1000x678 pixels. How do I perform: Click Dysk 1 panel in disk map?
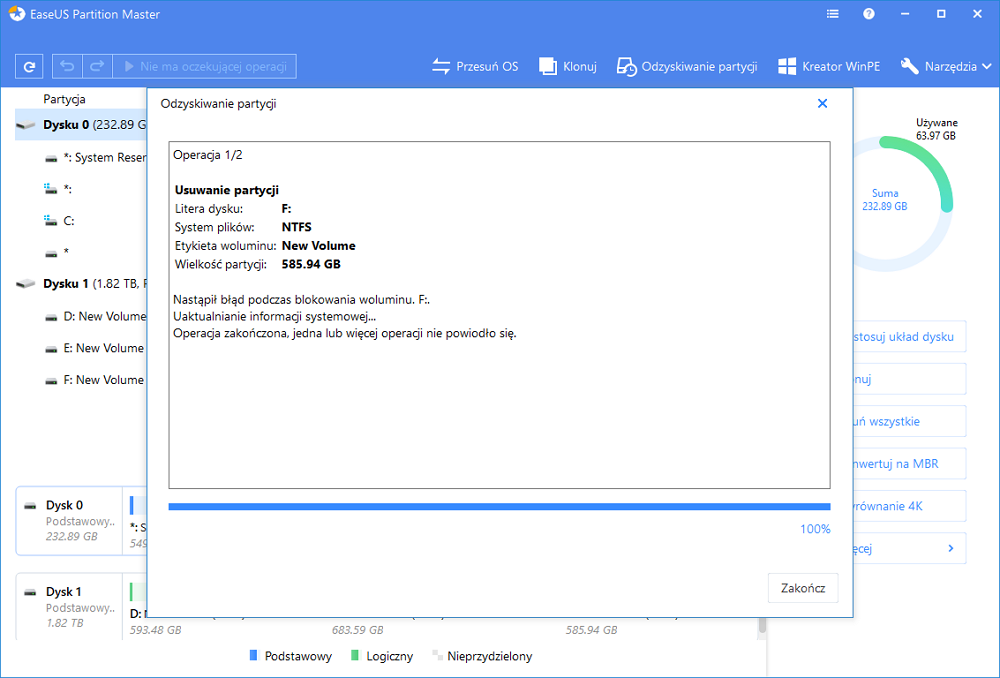pyautogui.click(x=69, y=607)
